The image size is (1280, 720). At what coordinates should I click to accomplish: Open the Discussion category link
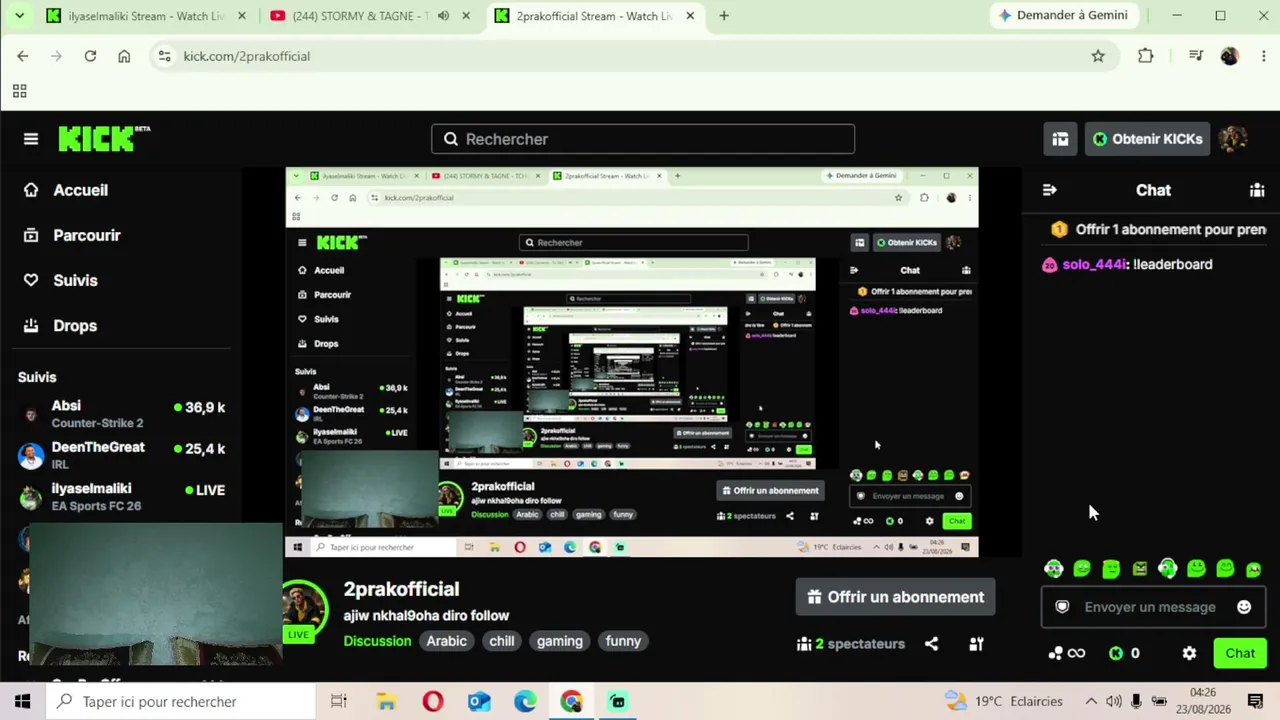click(x=377, y=641)
